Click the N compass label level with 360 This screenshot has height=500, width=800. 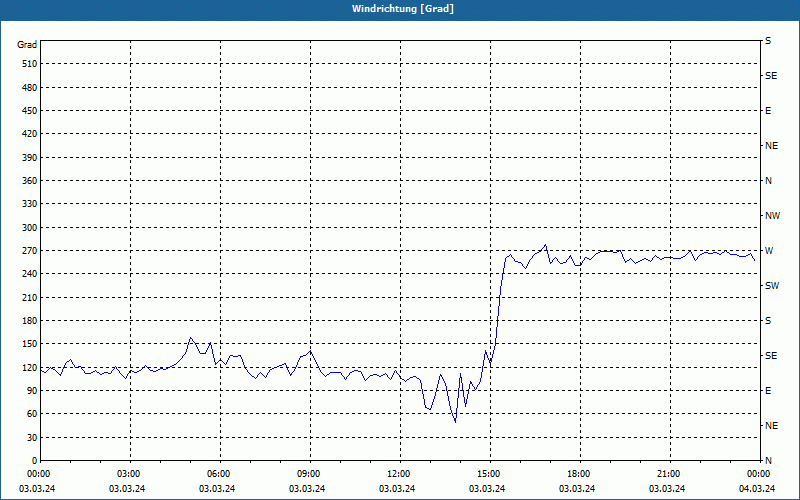point(768,181)
